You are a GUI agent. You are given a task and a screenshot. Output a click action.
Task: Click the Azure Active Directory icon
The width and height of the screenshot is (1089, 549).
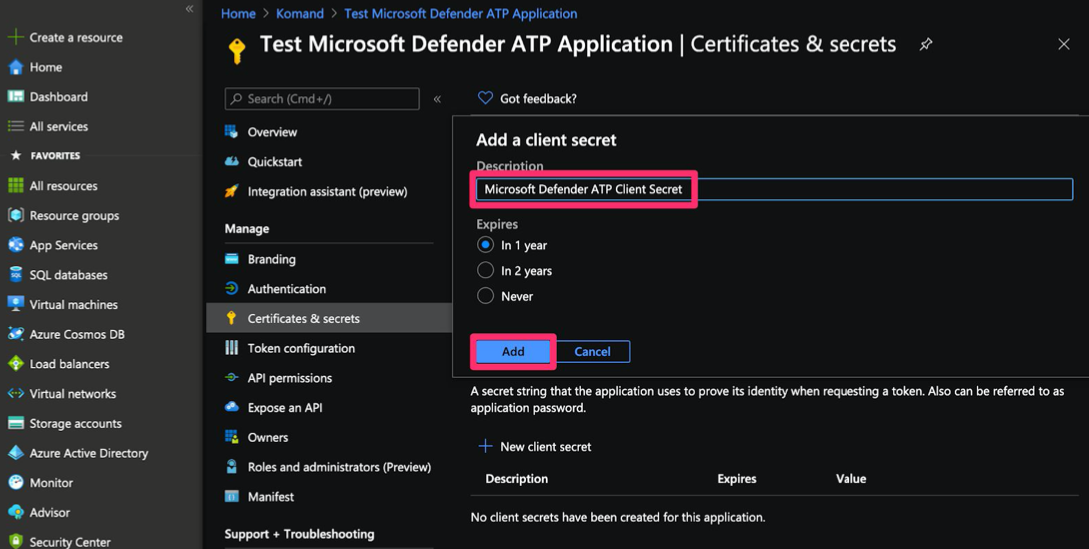point(15,453)
